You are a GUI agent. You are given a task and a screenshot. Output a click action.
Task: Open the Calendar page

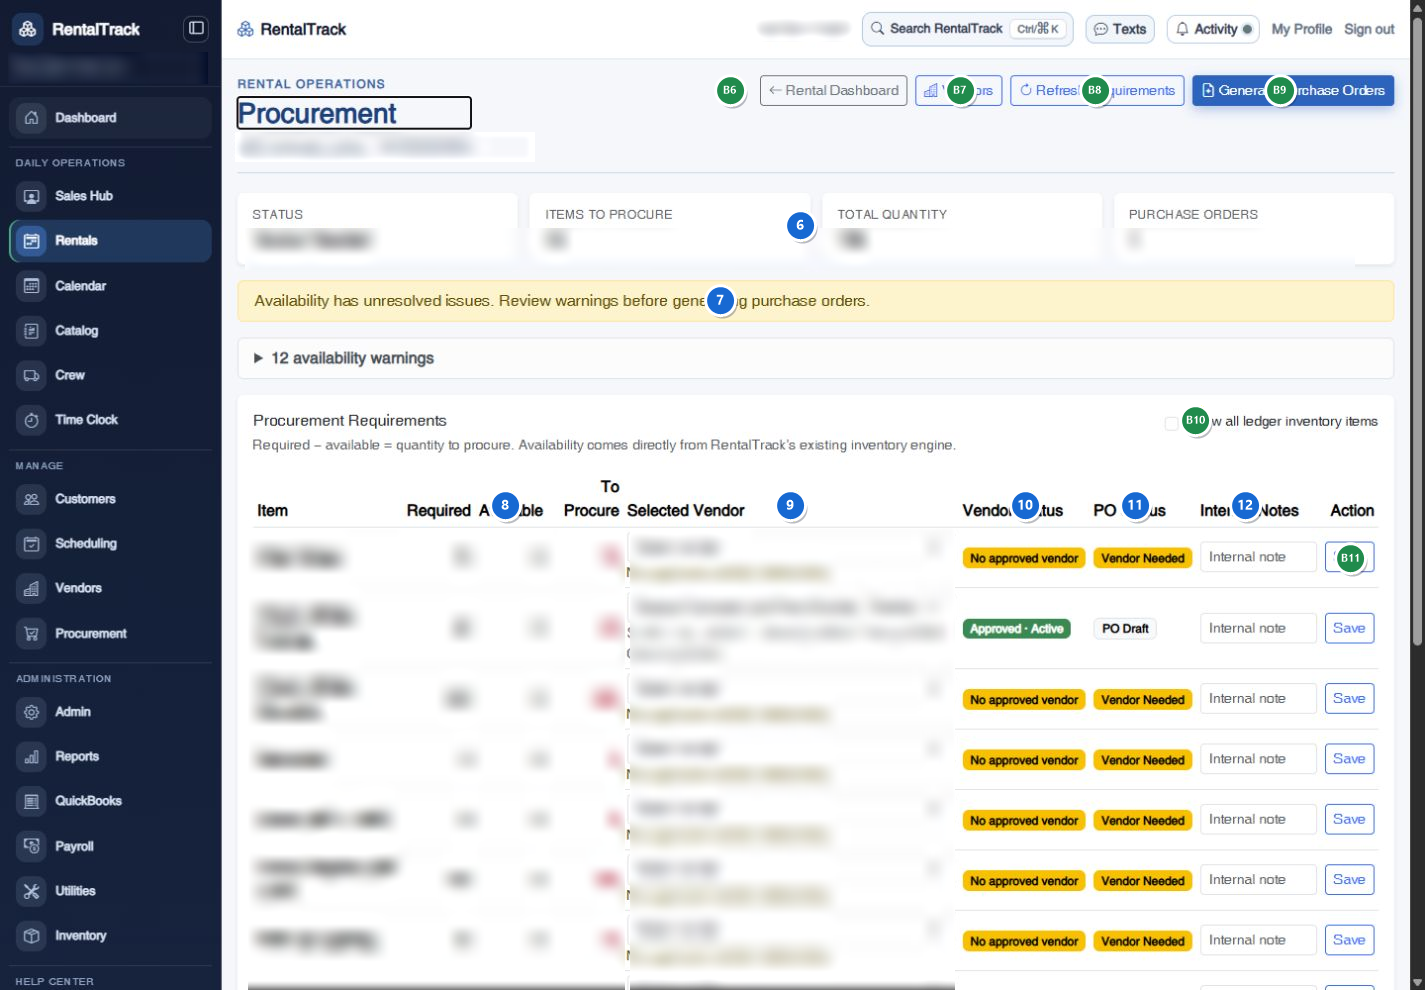(x=110, y=286)
